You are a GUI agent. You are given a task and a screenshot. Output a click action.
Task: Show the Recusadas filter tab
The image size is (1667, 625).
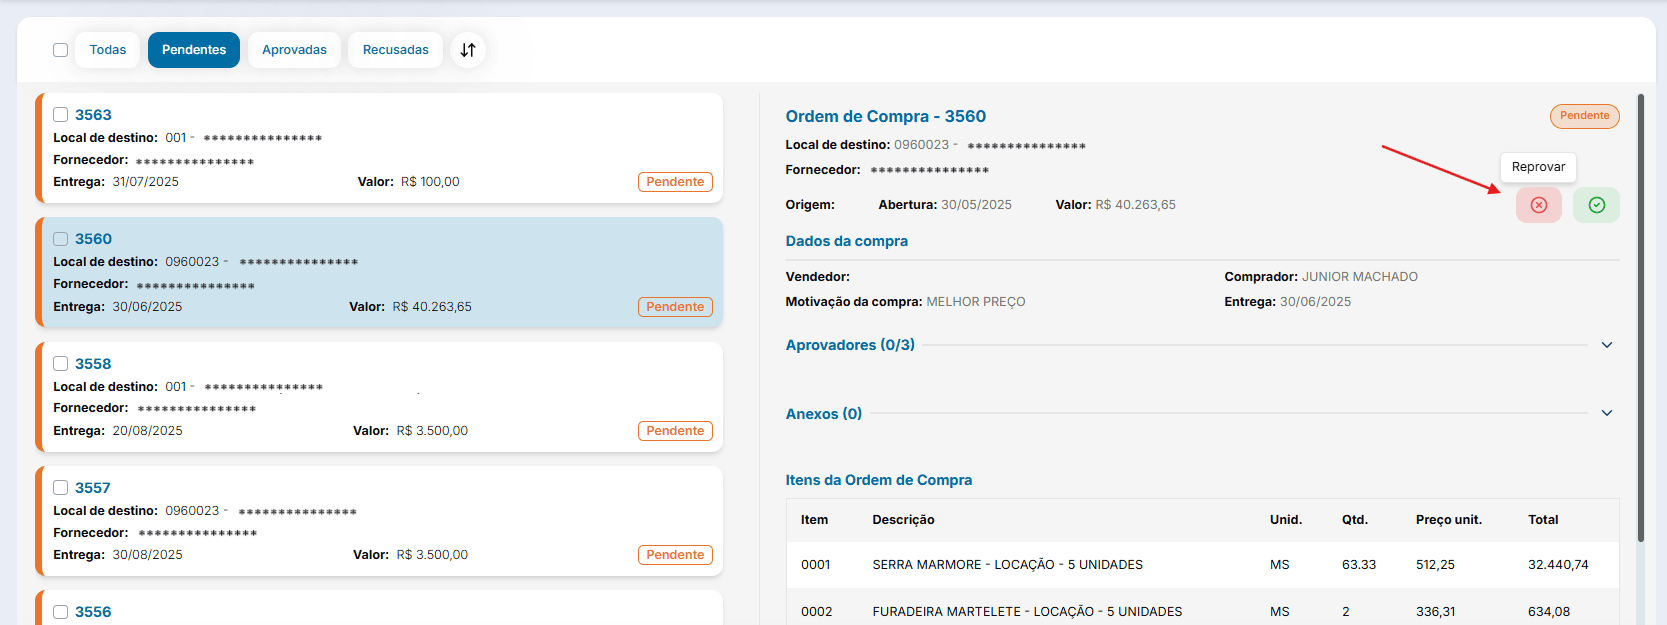pos(396,50)
